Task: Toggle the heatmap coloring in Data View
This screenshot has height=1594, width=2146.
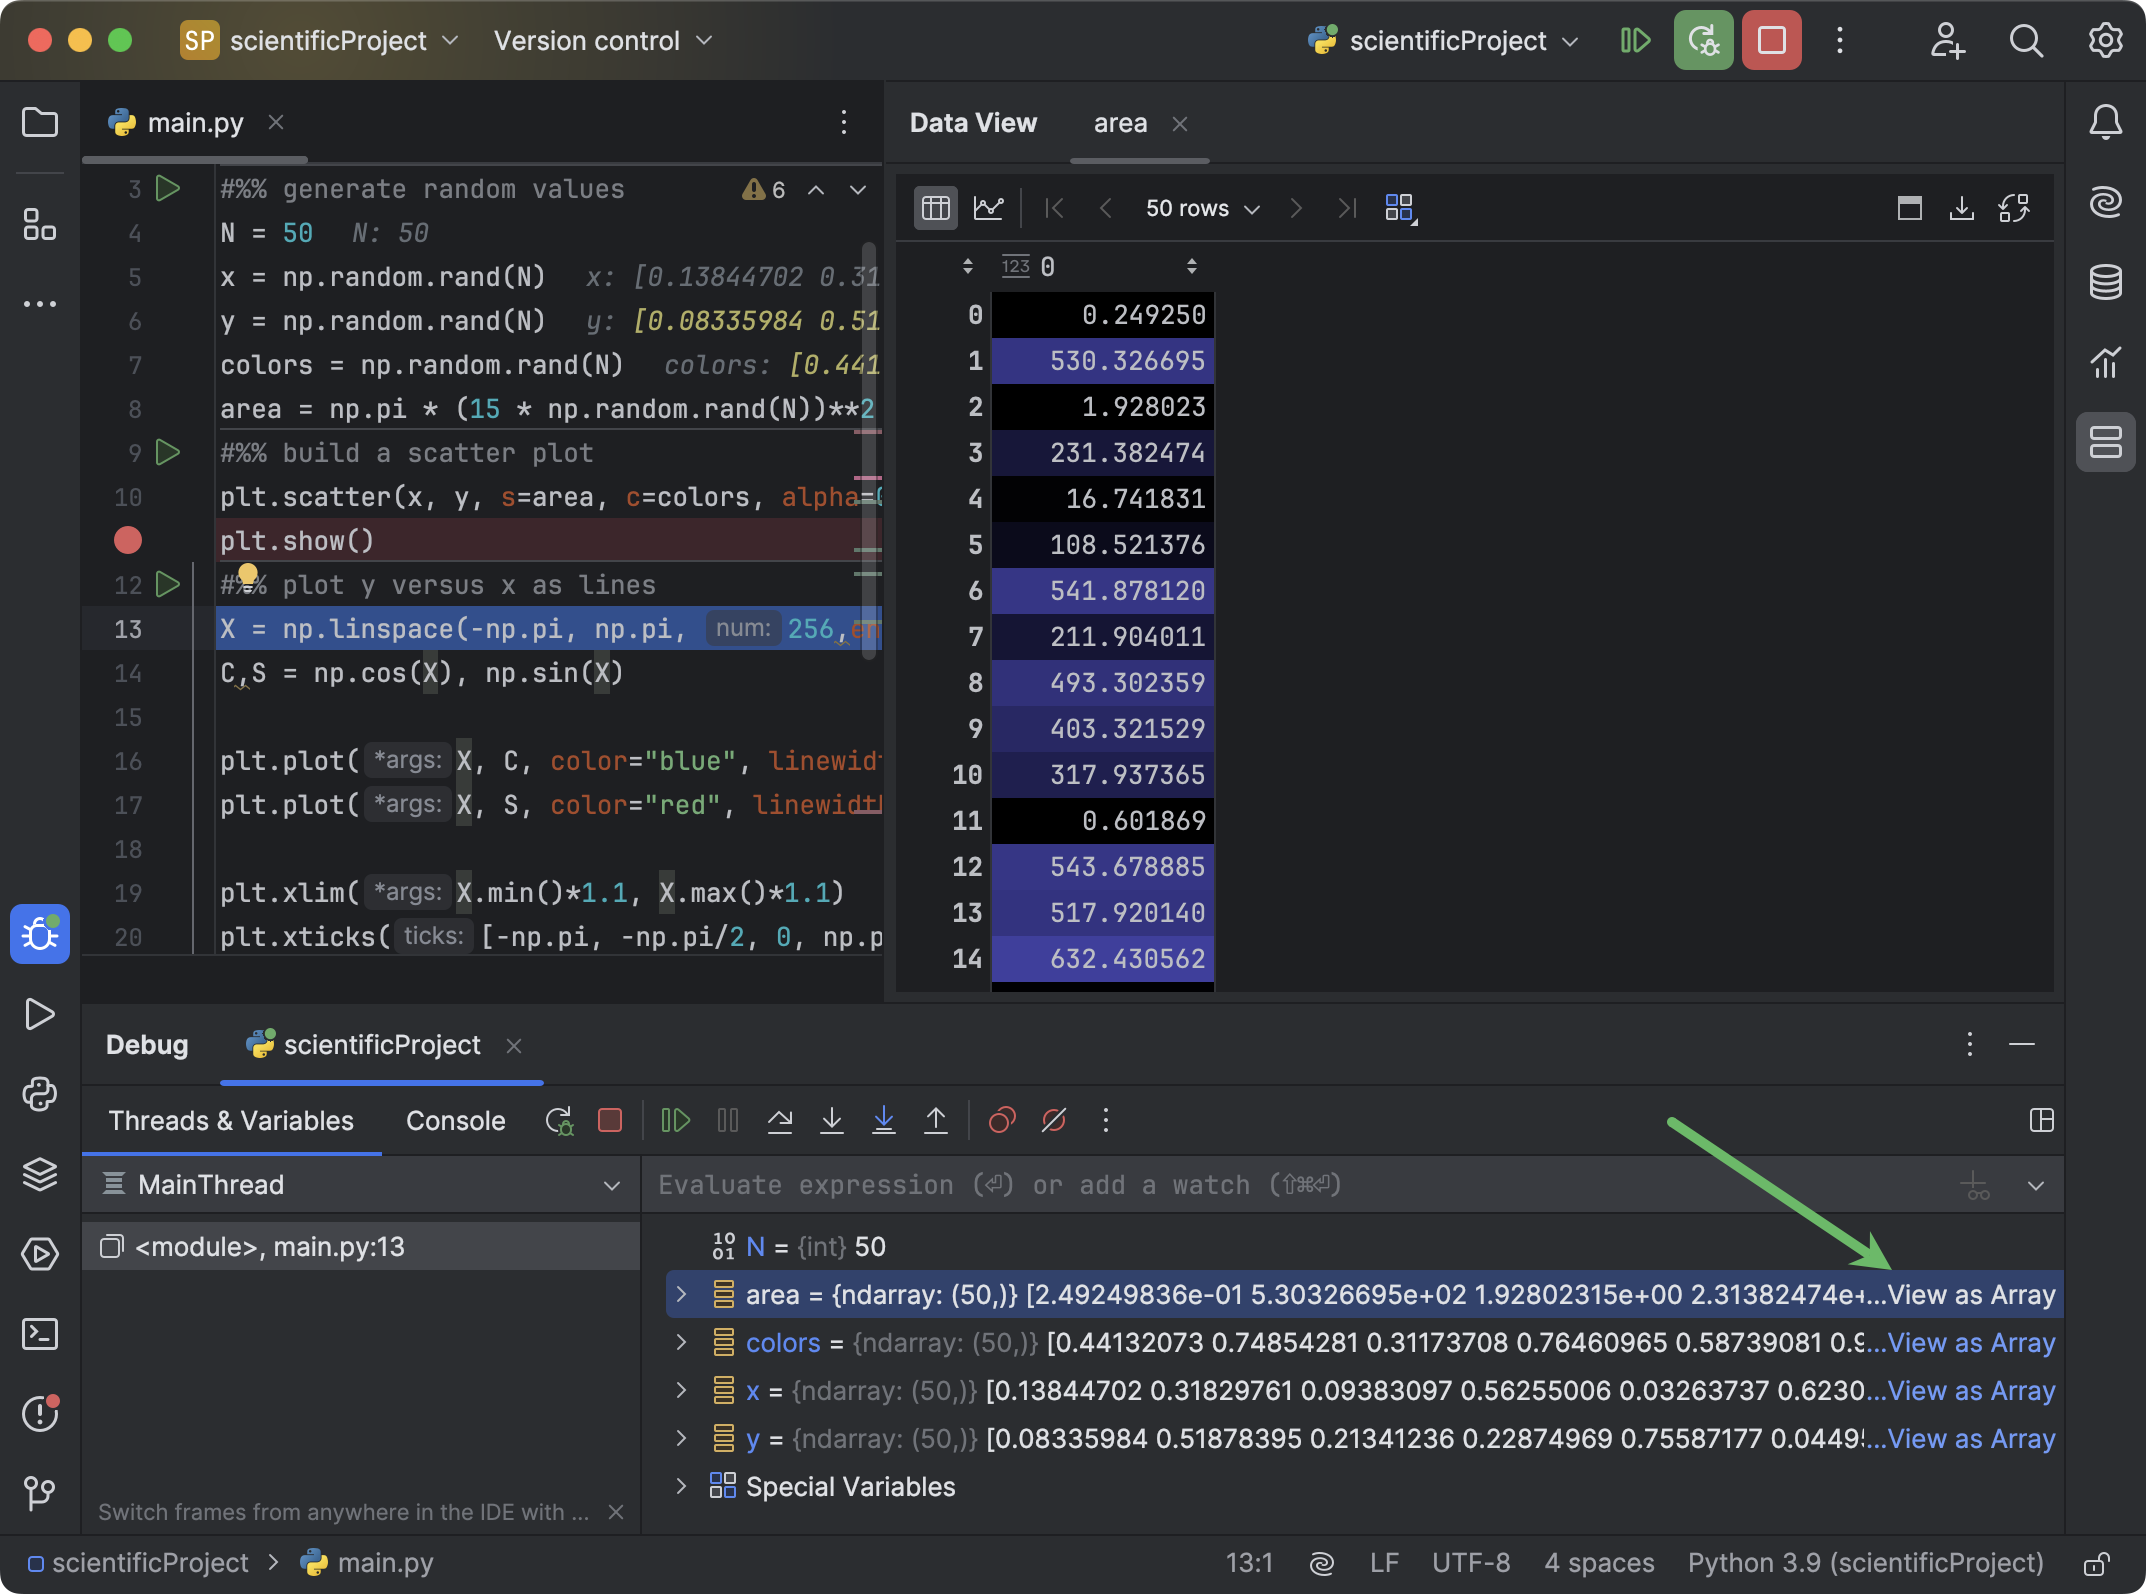Action: [1399, 208]
